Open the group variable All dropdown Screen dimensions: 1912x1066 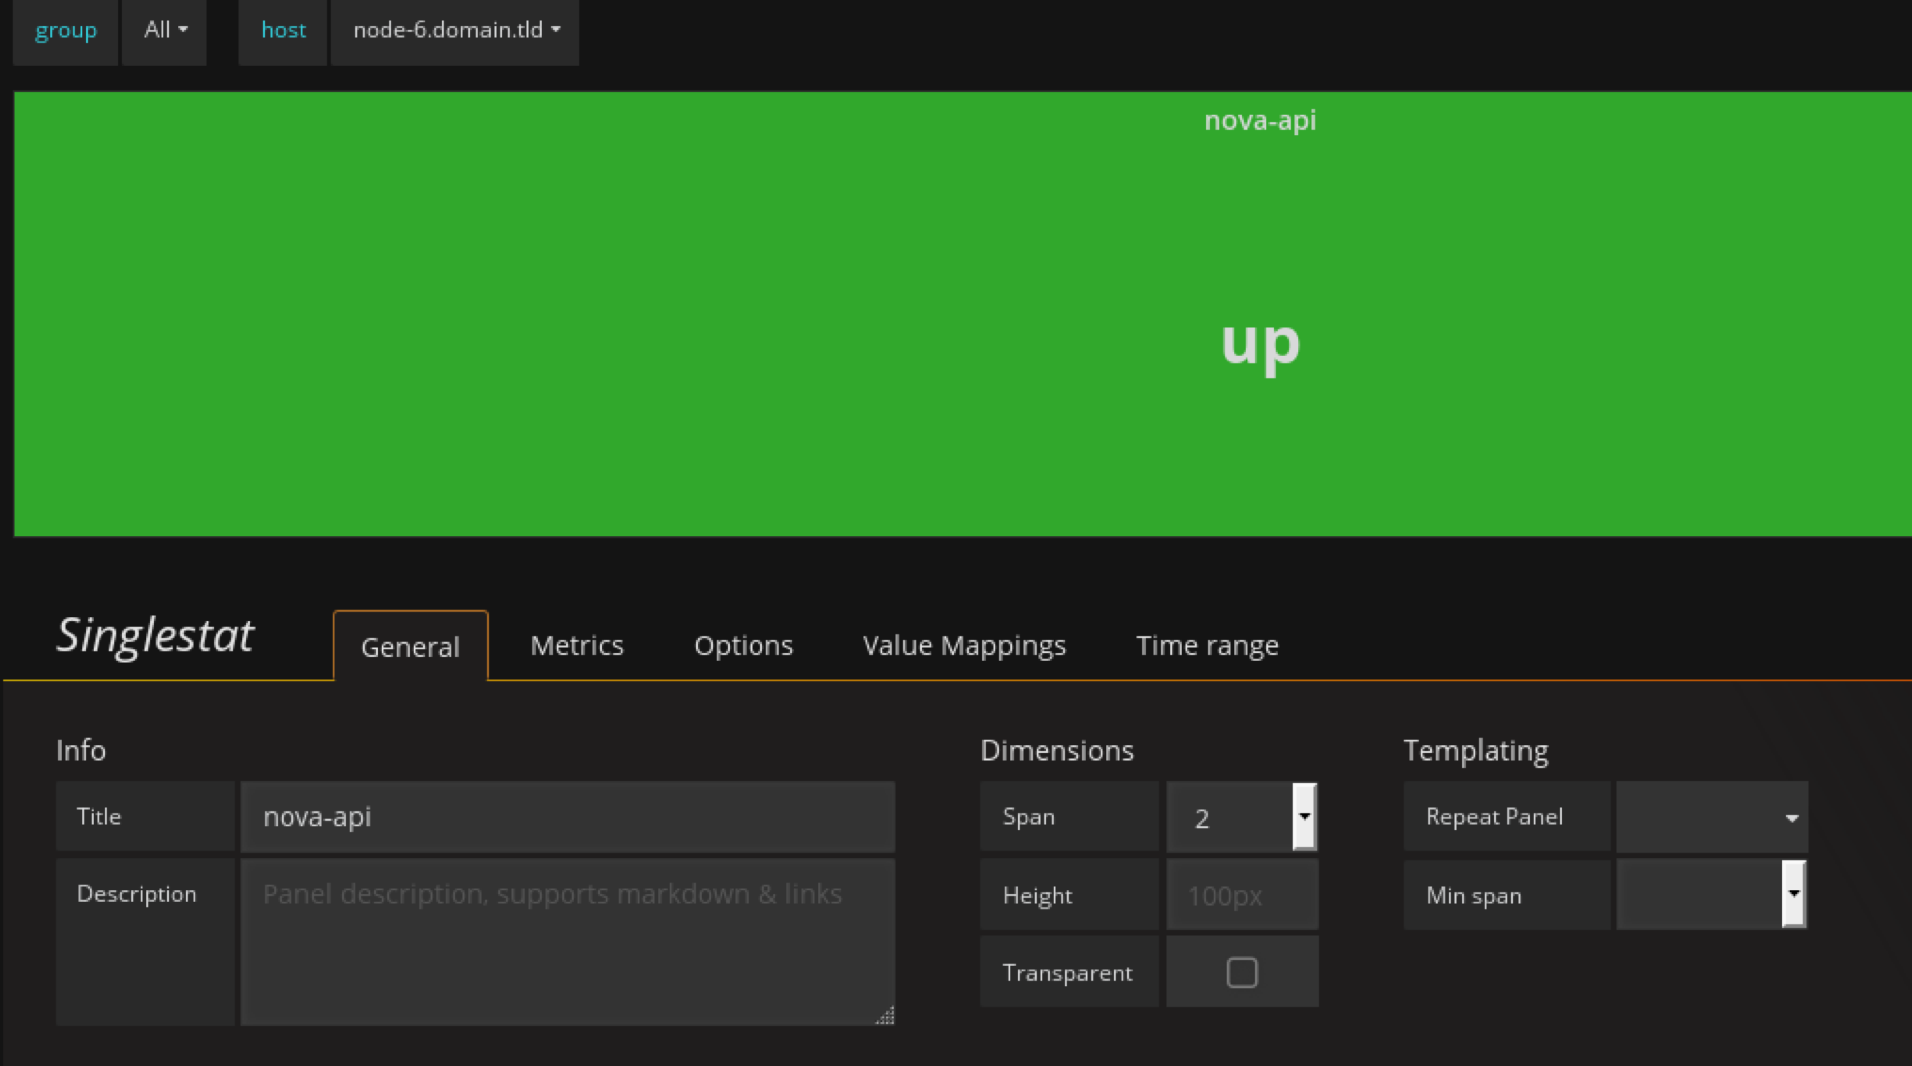click(165, 30)
